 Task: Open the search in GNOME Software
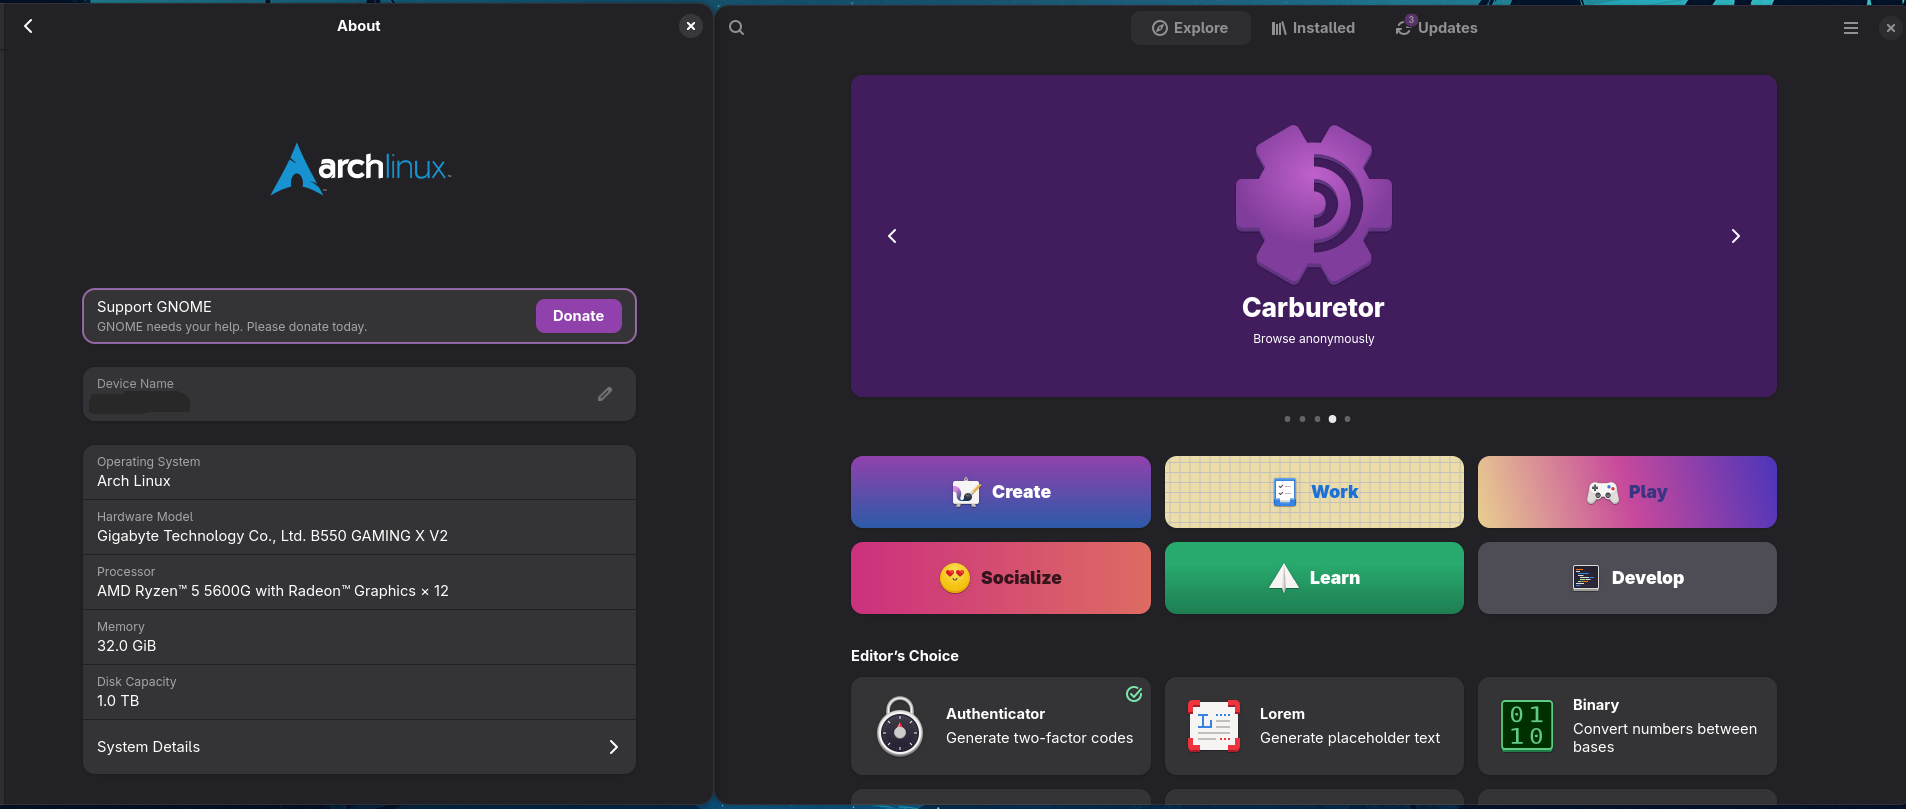point(737,28)
